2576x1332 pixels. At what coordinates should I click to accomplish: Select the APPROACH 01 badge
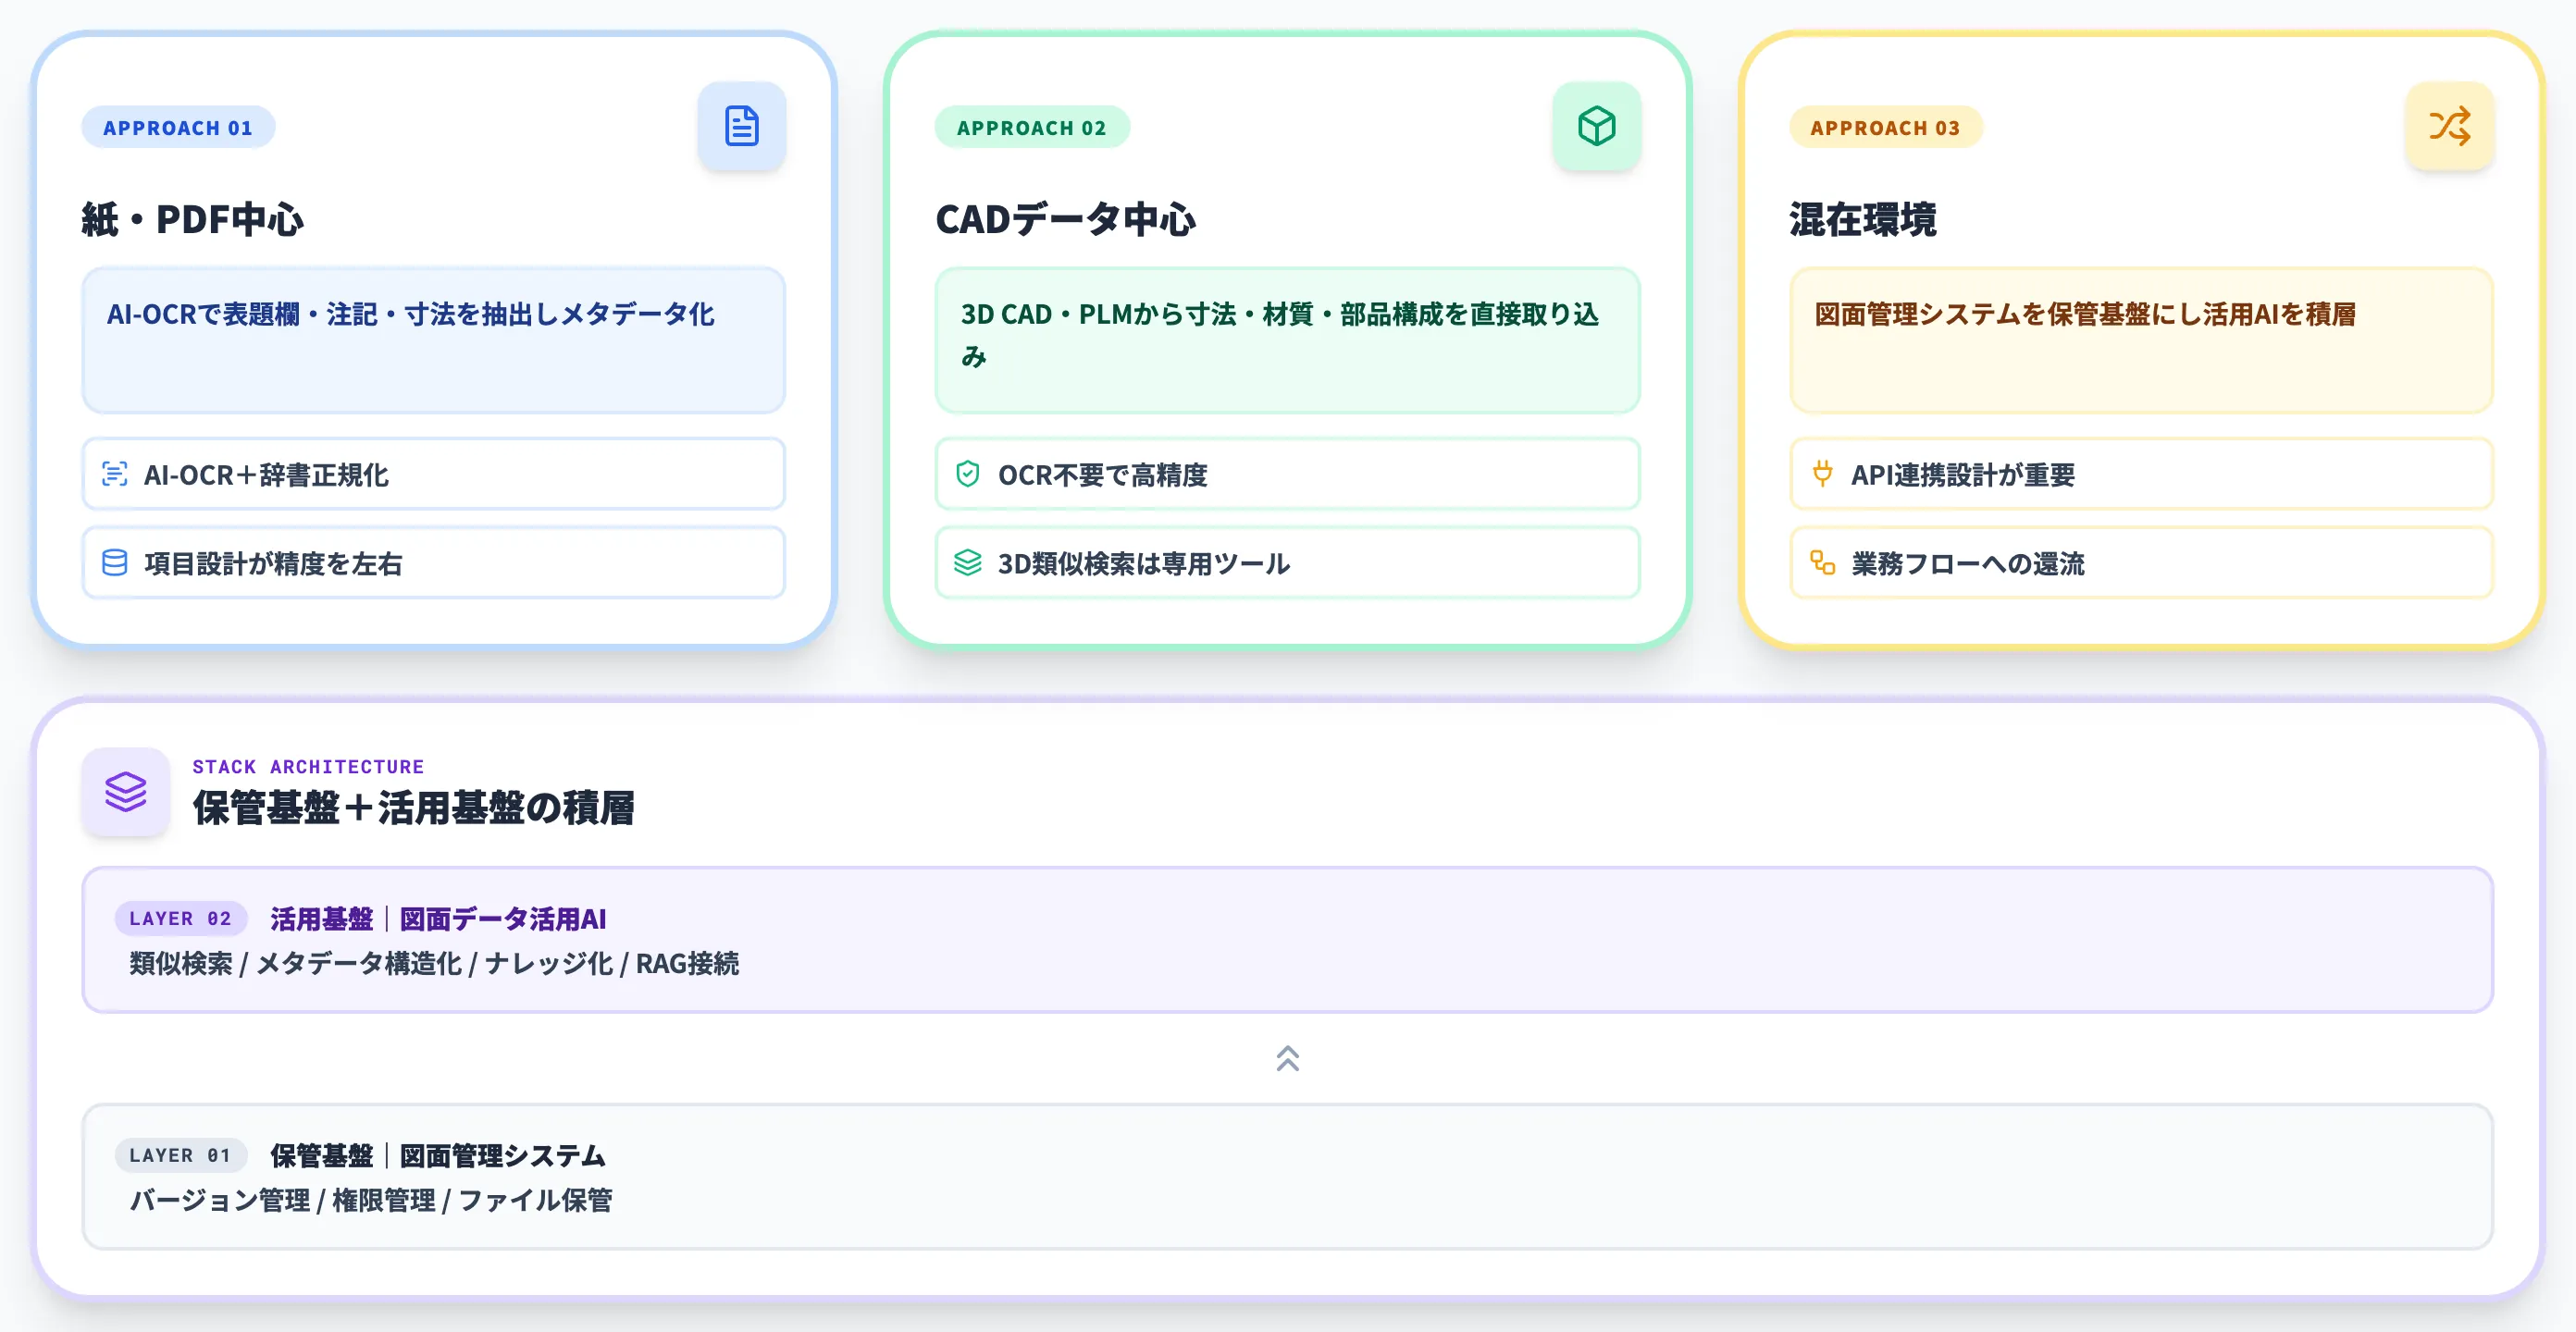point(178,127)
